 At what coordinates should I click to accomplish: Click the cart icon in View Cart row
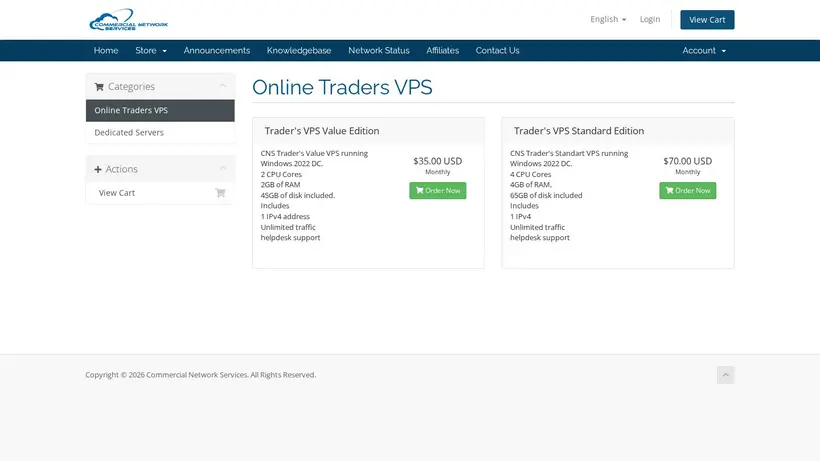220,193
